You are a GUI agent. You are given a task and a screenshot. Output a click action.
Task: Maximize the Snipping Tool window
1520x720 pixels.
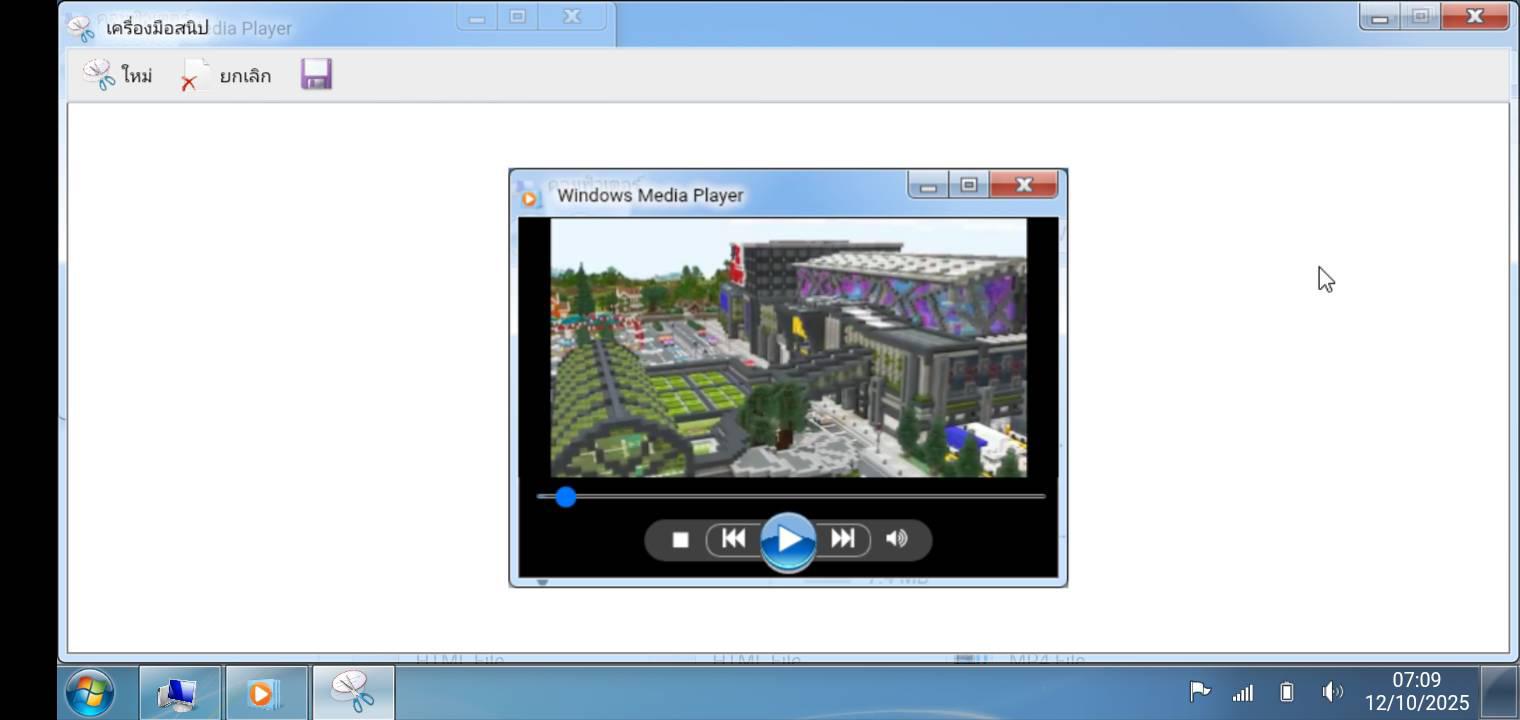coord(1420,16)
